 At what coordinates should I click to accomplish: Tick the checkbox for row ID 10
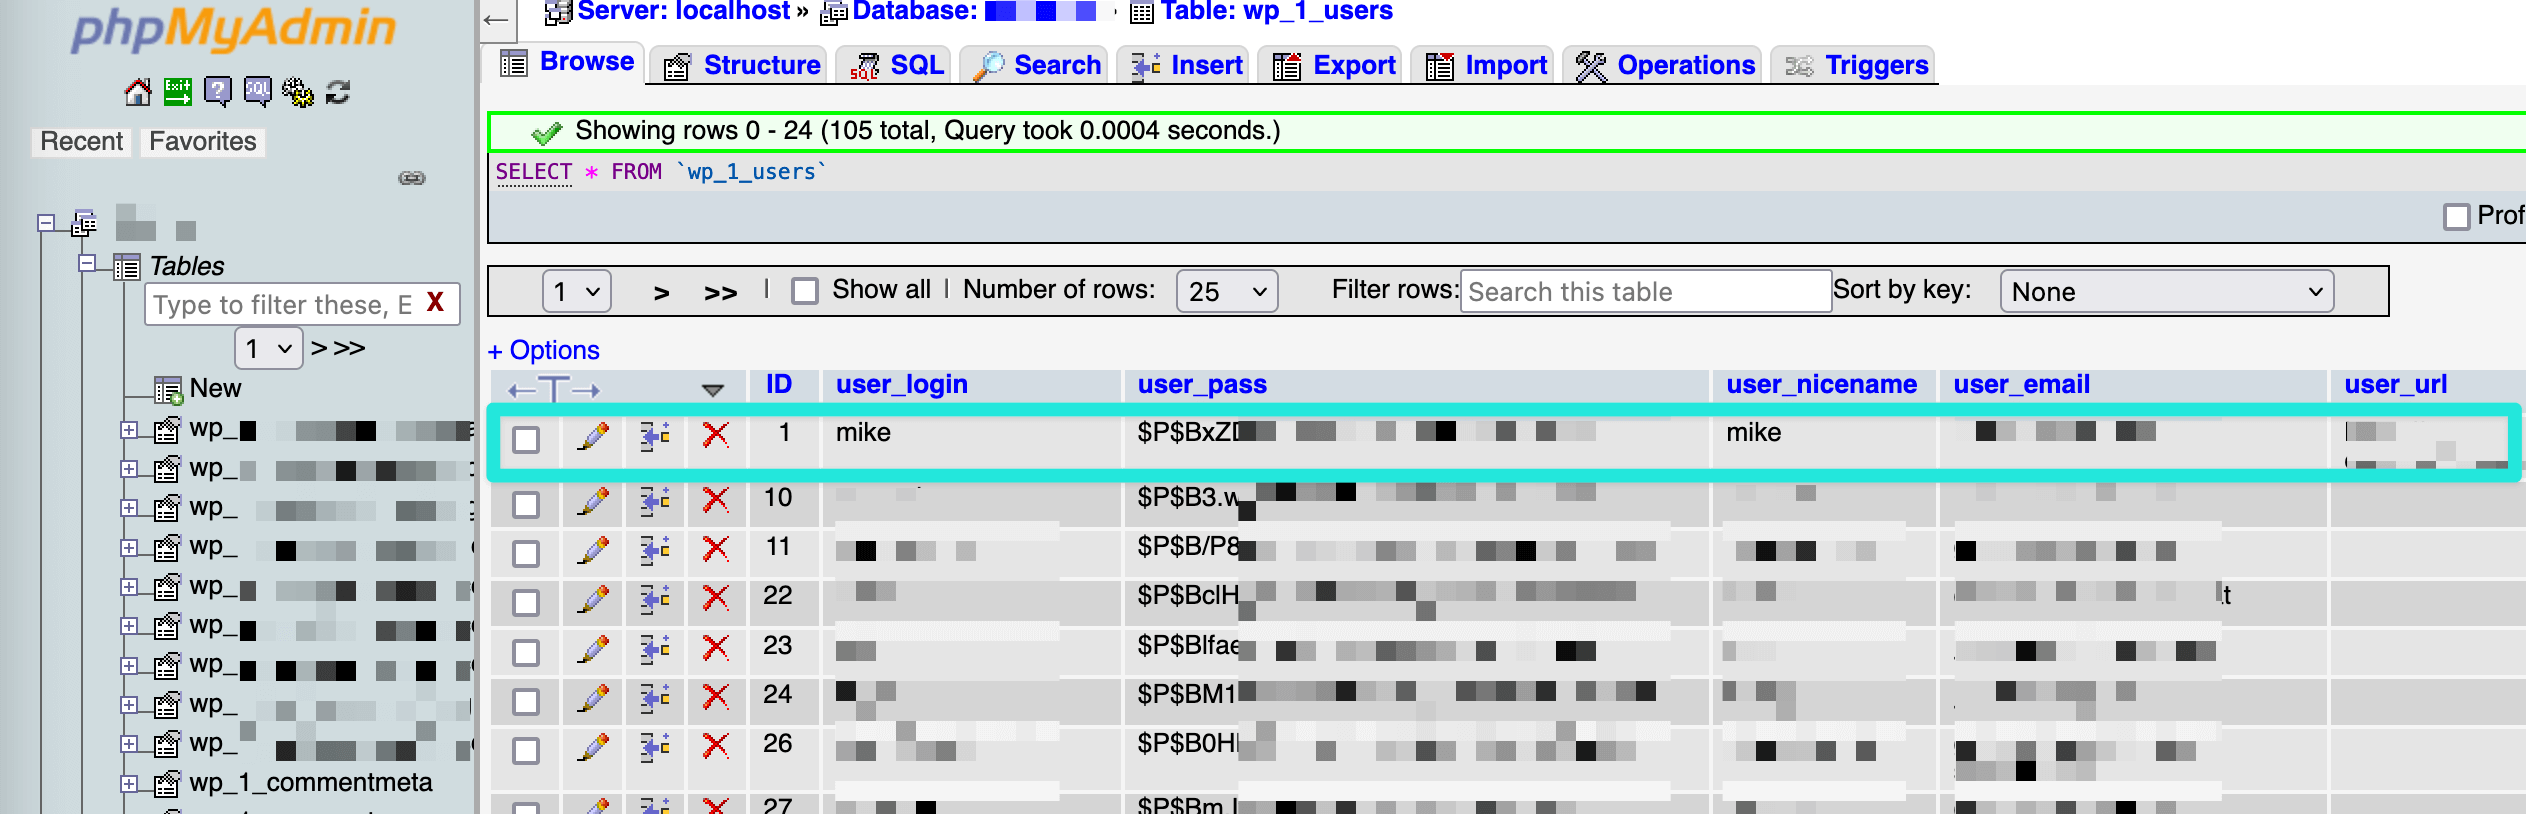526,504
